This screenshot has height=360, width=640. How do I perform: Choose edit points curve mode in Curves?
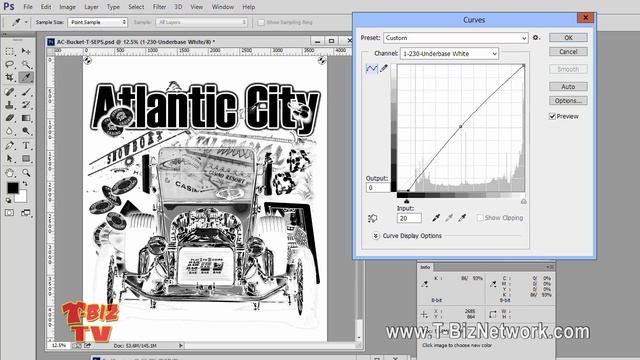[371, 69]
